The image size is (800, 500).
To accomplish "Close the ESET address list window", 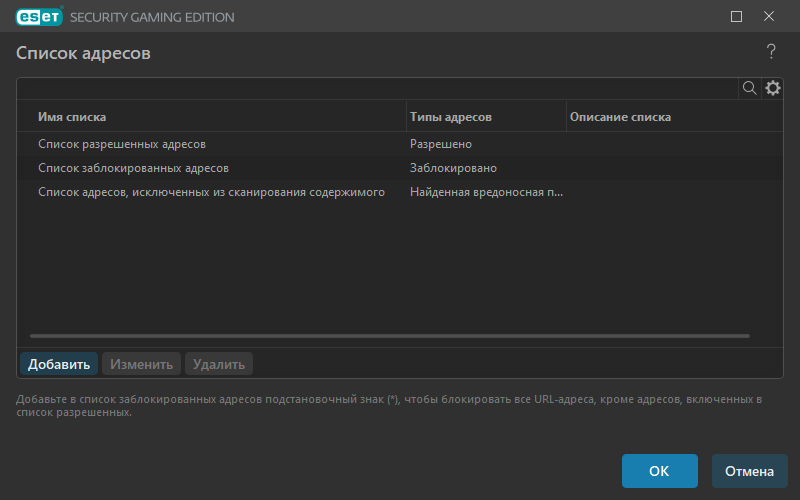I will point(768,16).
